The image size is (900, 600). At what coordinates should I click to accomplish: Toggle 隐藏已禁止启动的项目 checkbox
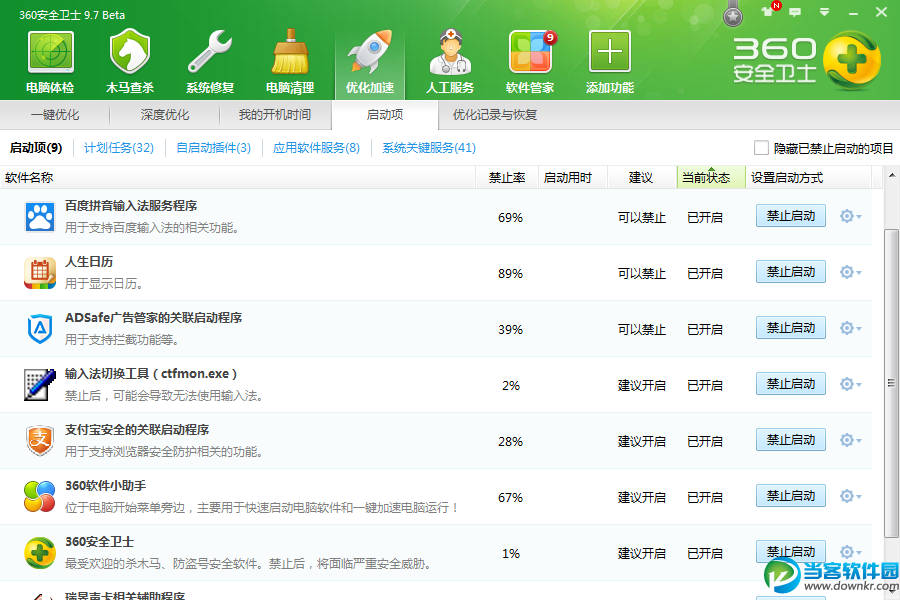click(x=761, y=148)
